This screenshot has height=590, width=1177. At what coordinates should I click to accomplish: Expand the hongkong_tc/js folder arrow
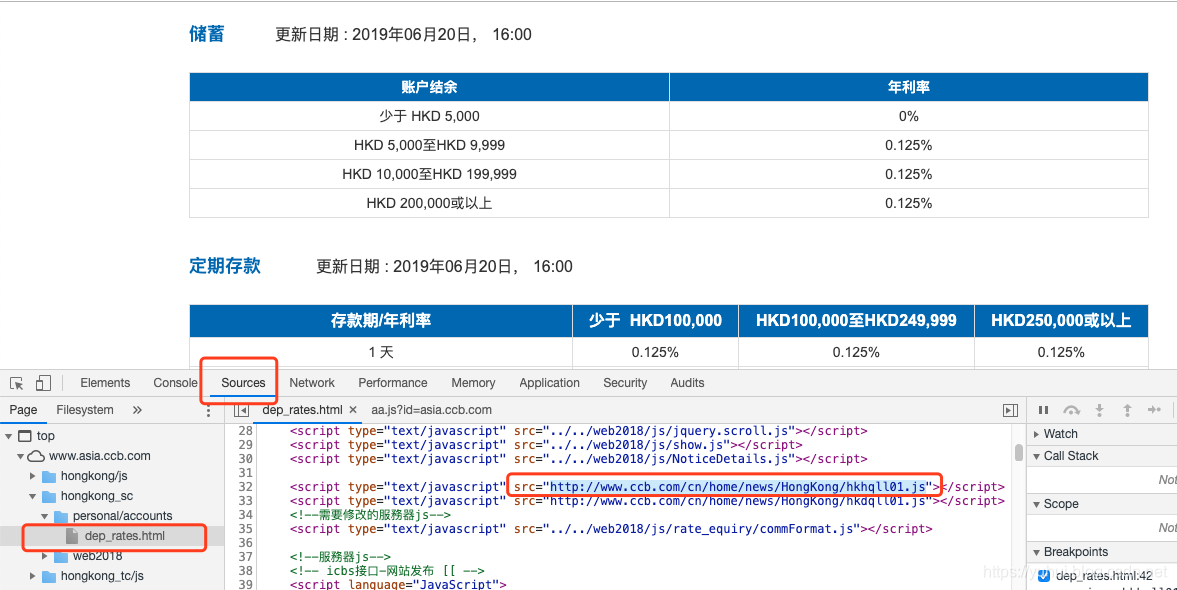point(32,576)
